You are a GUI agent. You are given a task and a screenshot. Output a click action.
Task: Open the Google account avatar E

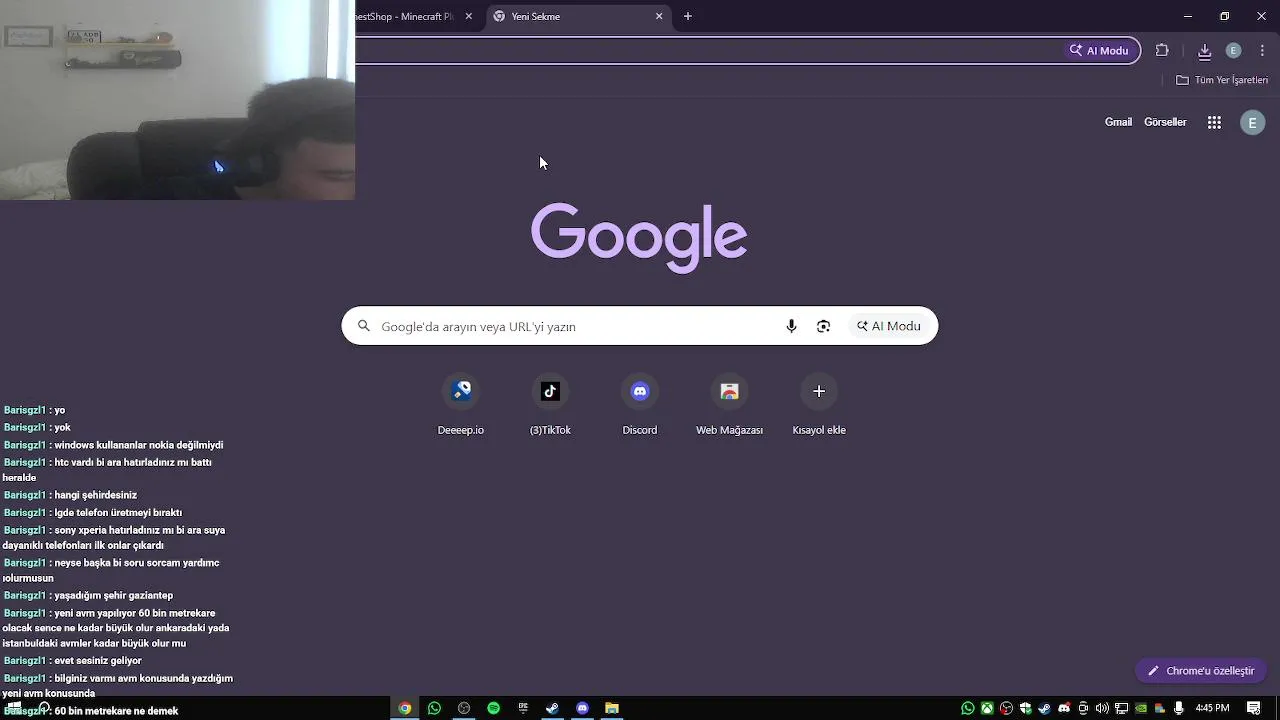1252,122
